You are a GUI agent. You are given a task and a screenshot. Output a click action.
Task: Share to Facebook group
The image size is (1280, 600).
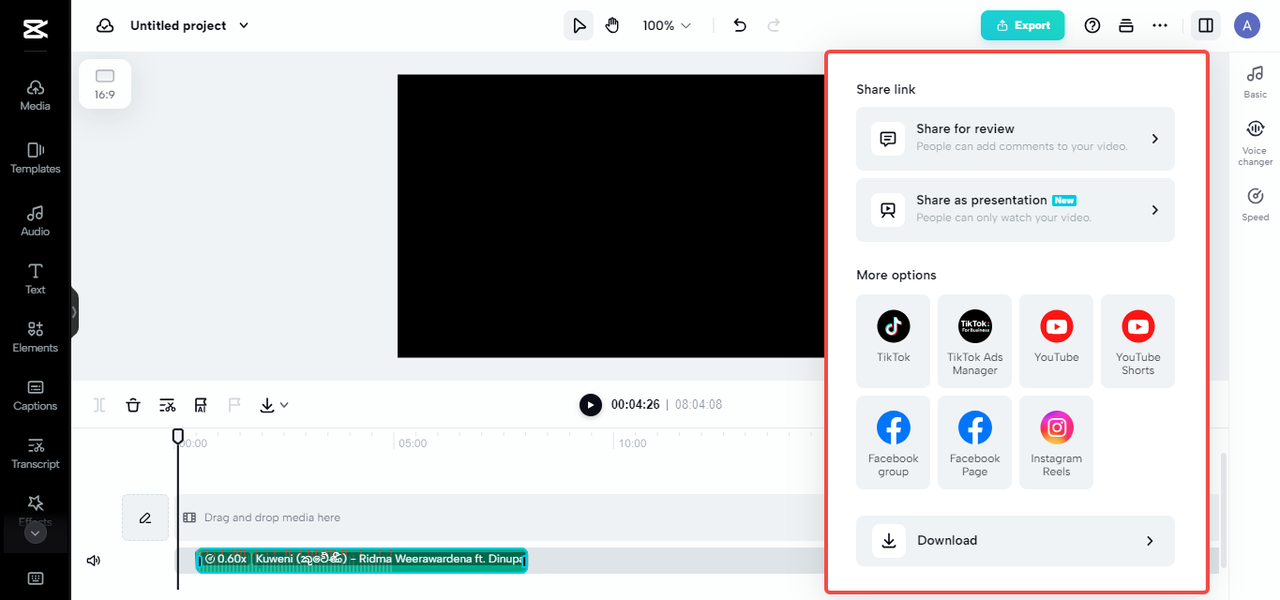click(893, 443)
